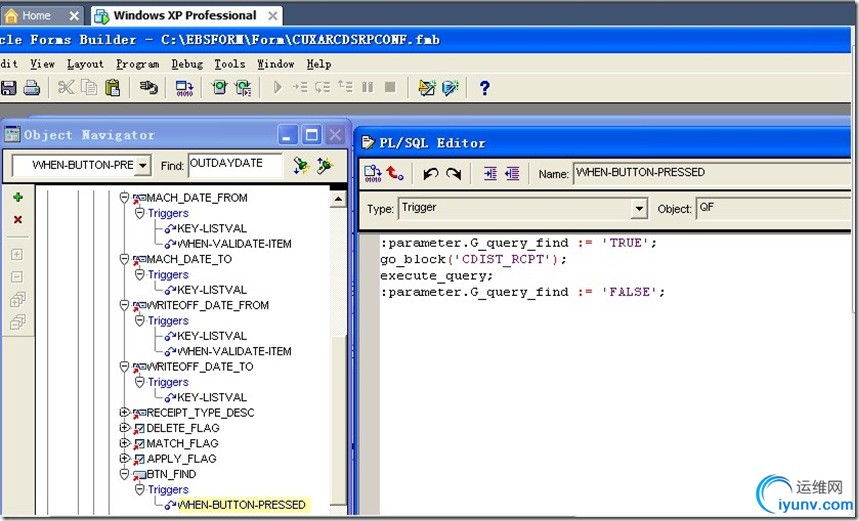Expand the APPLY_FLAG node
This screenshot has height=521, width=859.
coord(124,458)
